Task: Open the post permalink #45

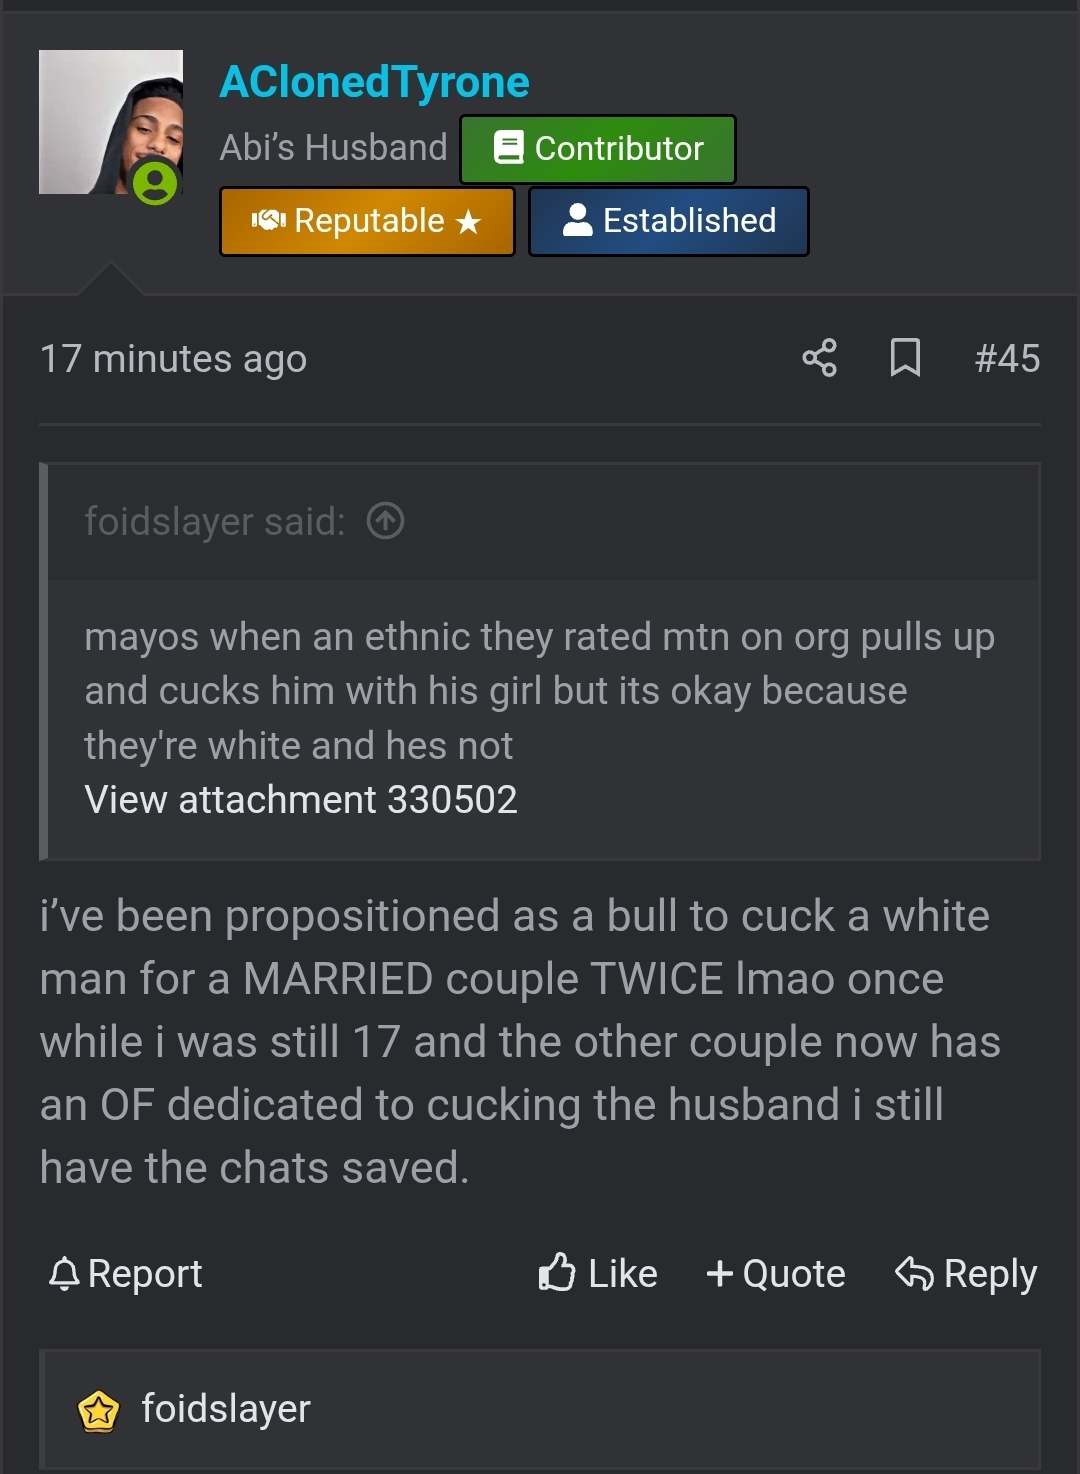Action: click(1007, 358)
